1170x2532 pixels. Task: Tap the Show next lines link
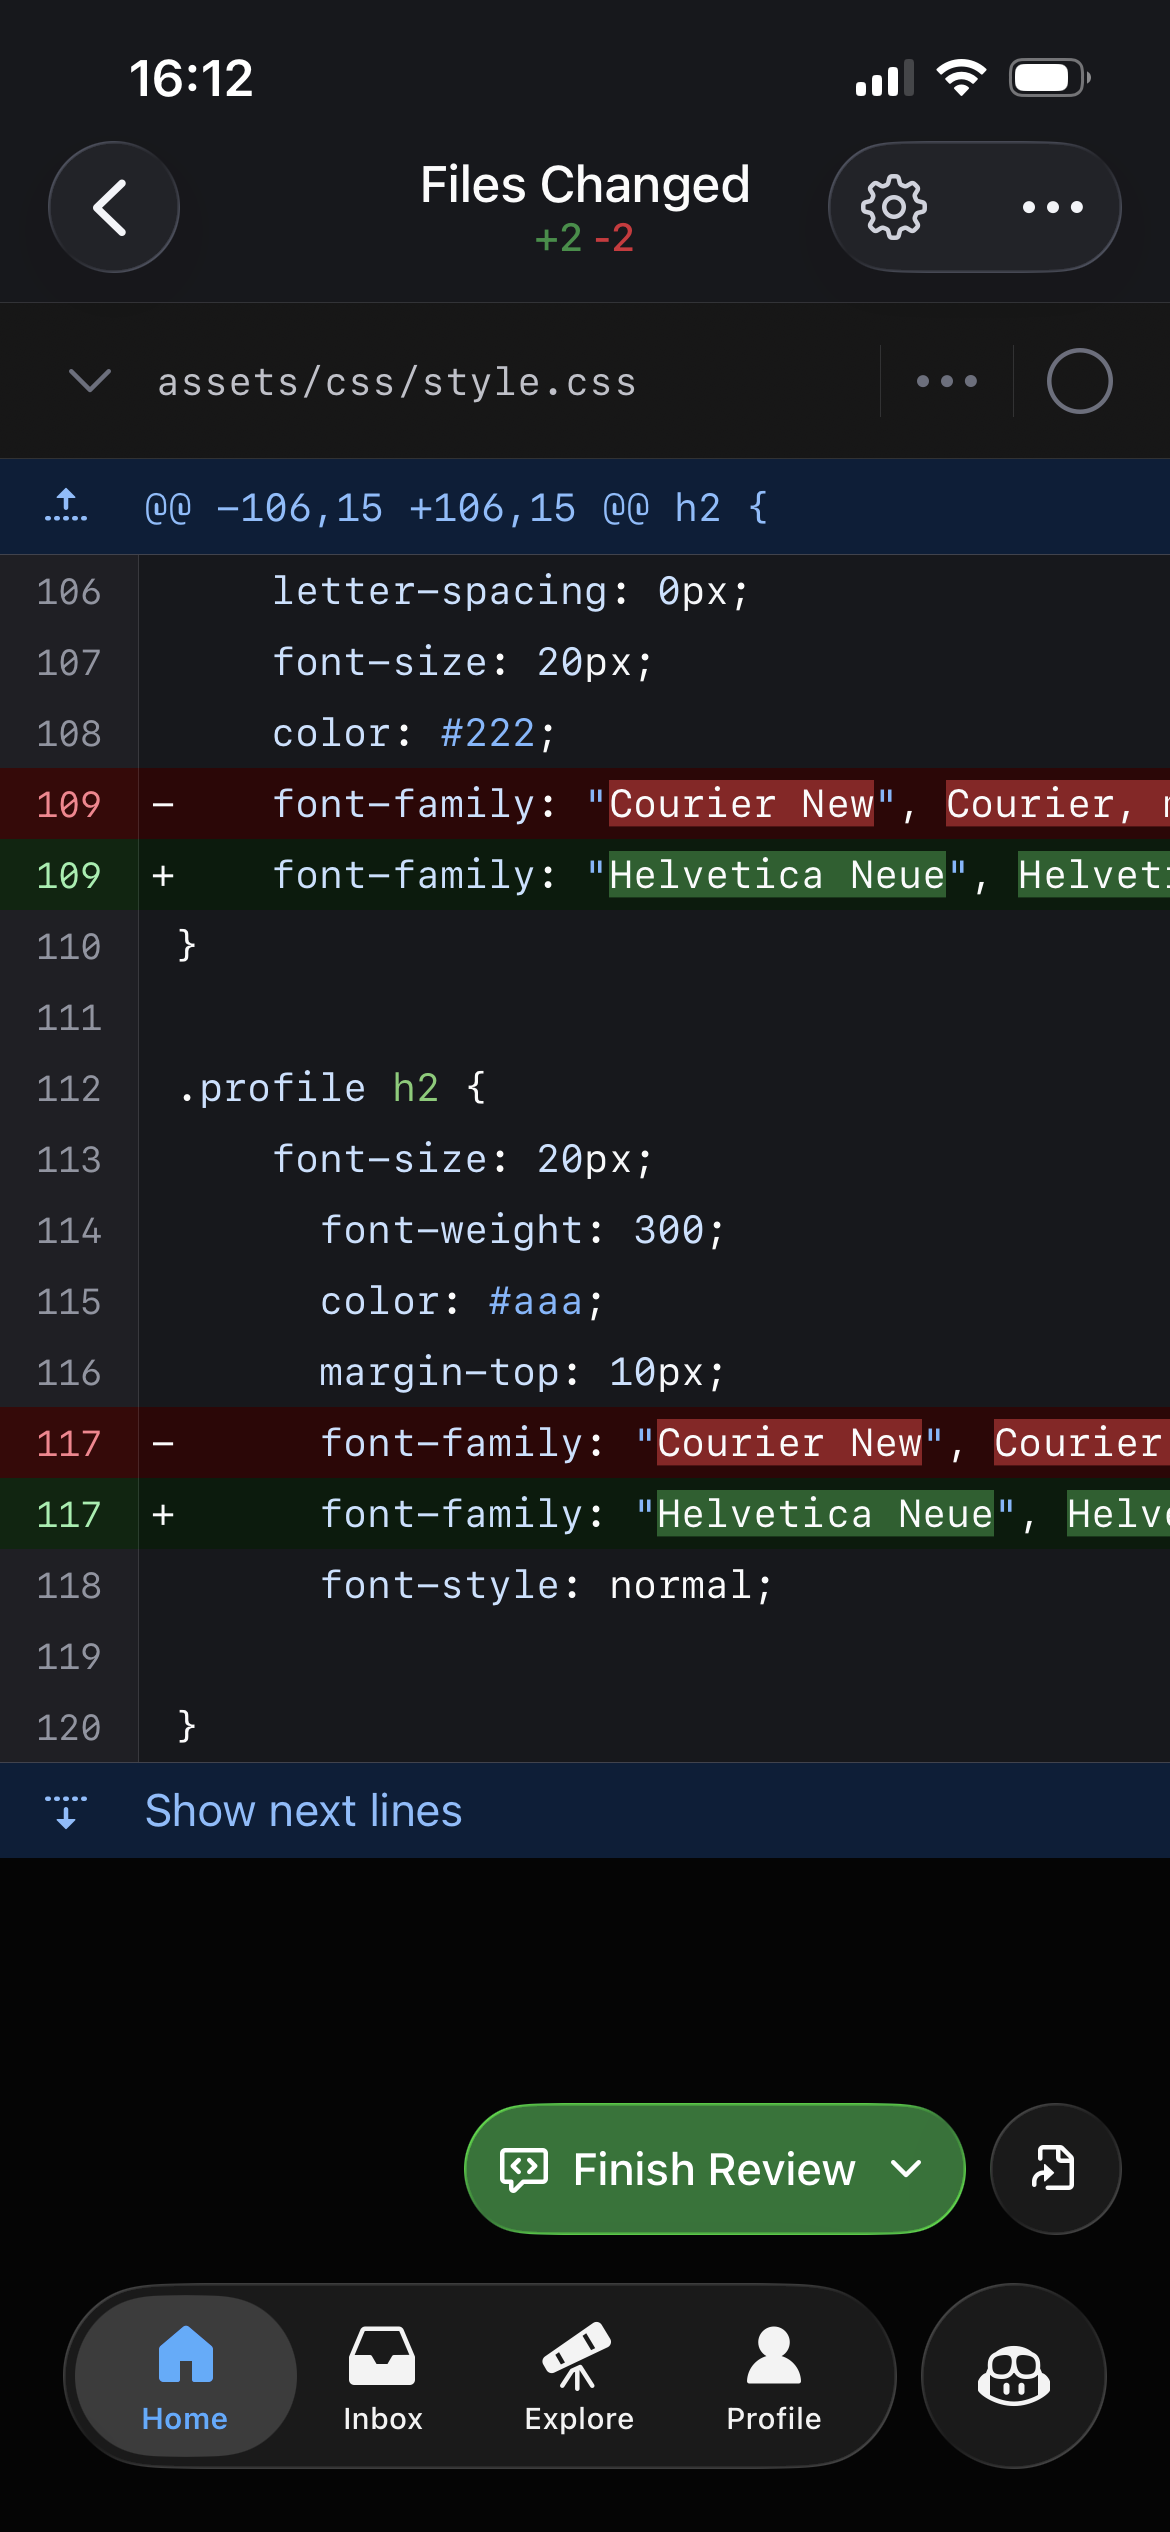(303, 1811)
